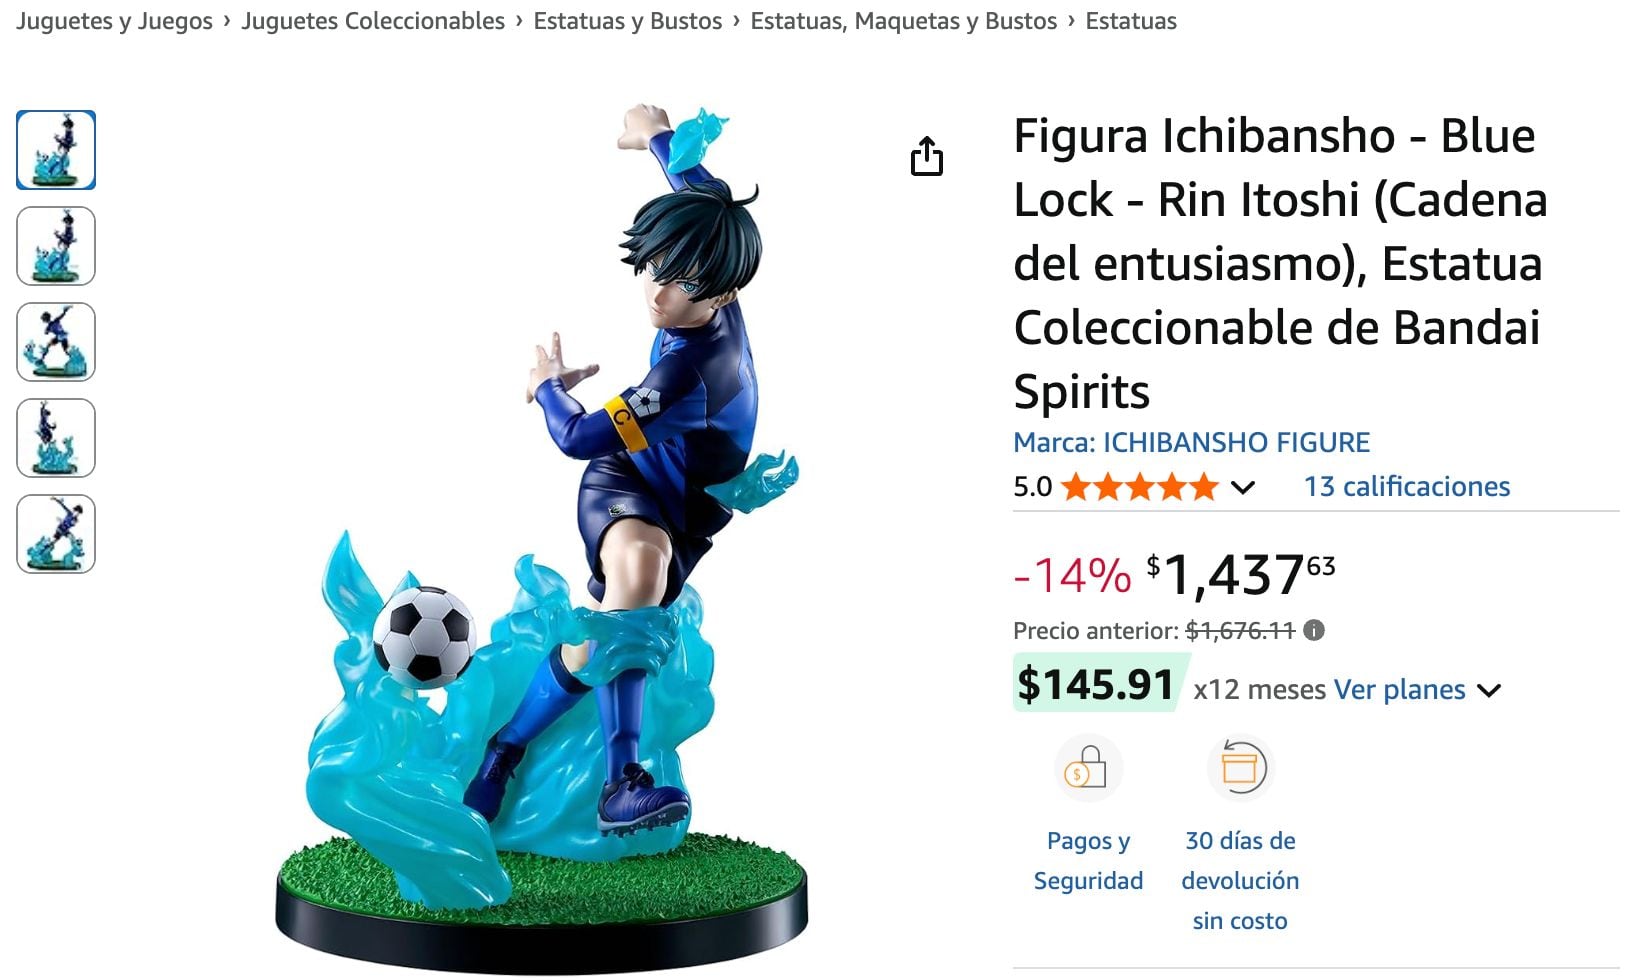
Task: Select the fourth product thumbnail
Action: coord(56,438)
